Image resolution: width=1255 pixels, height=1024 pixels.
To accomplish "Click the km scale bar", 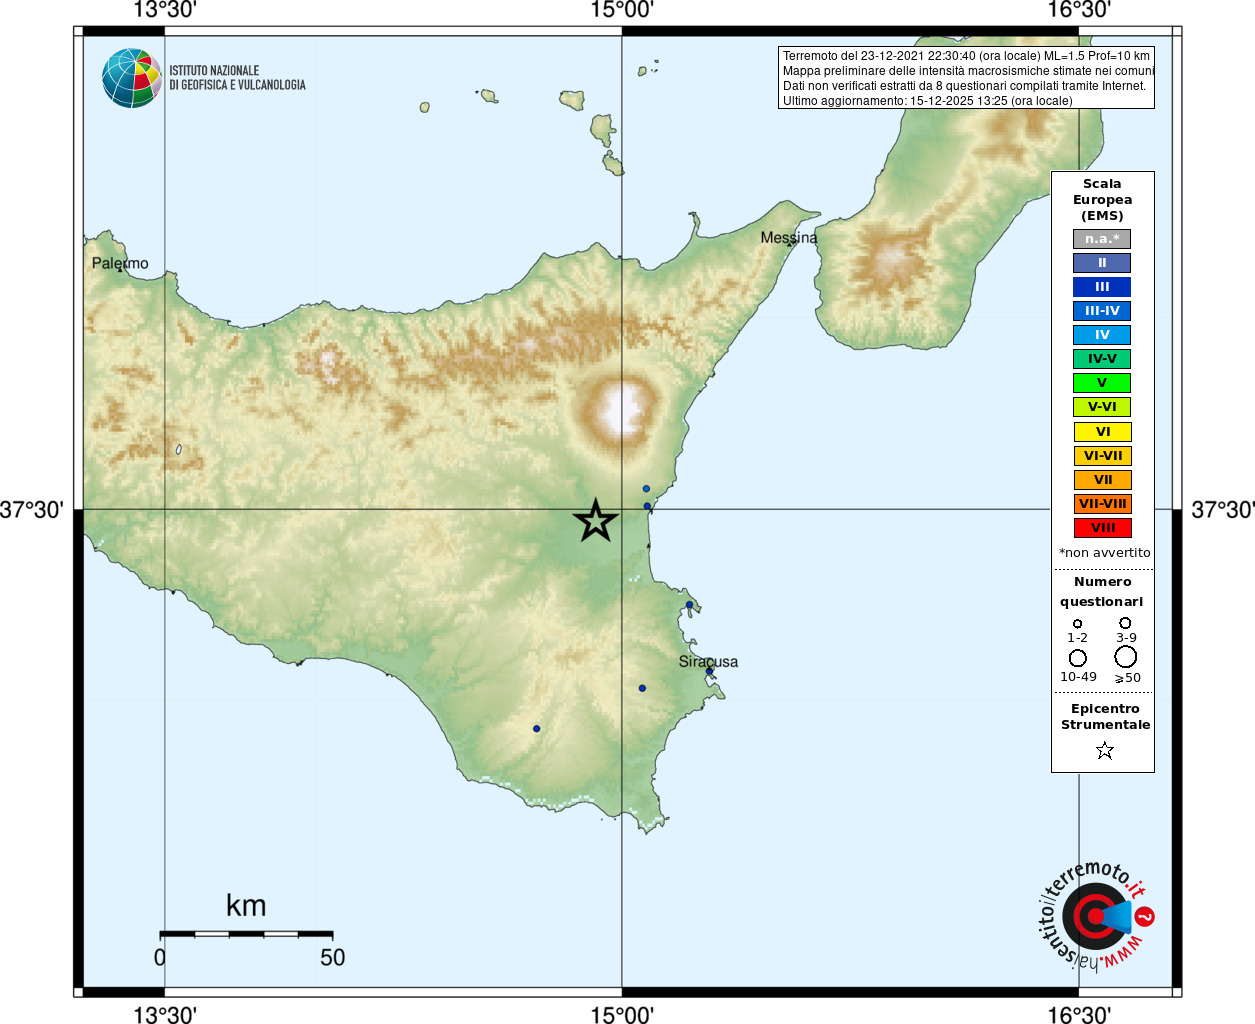I will [246, 934].
